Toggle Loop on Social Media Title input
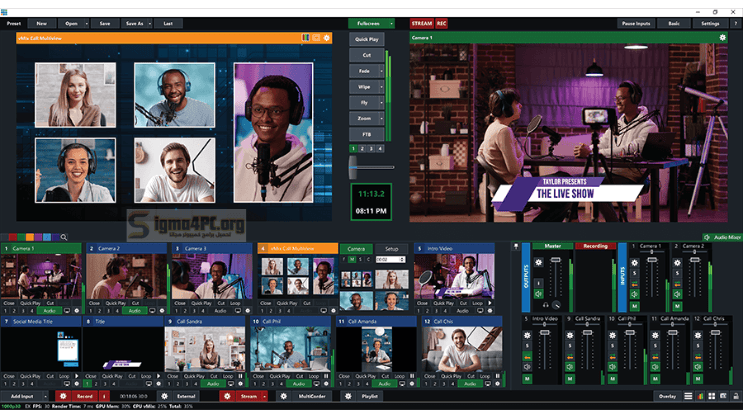 coord(64,377)
